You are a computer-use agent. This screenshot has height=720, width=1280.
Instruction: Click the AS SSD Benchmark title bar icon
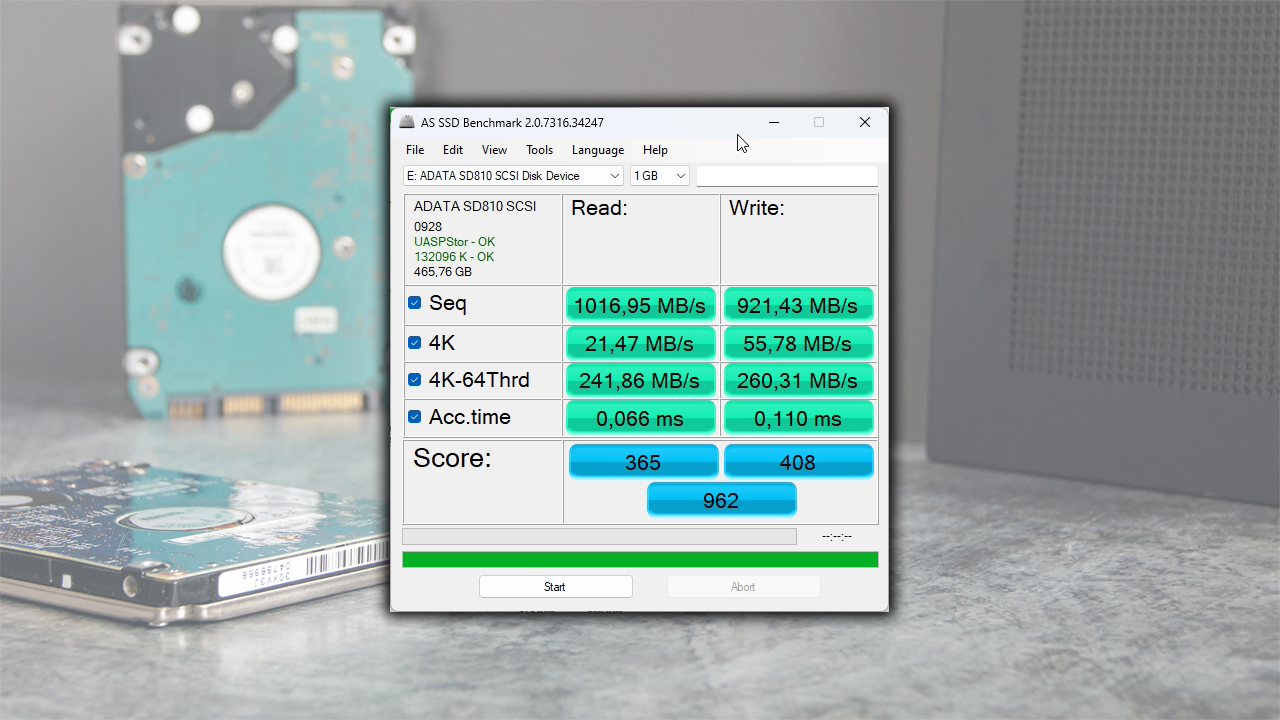[x=407, y=122]
